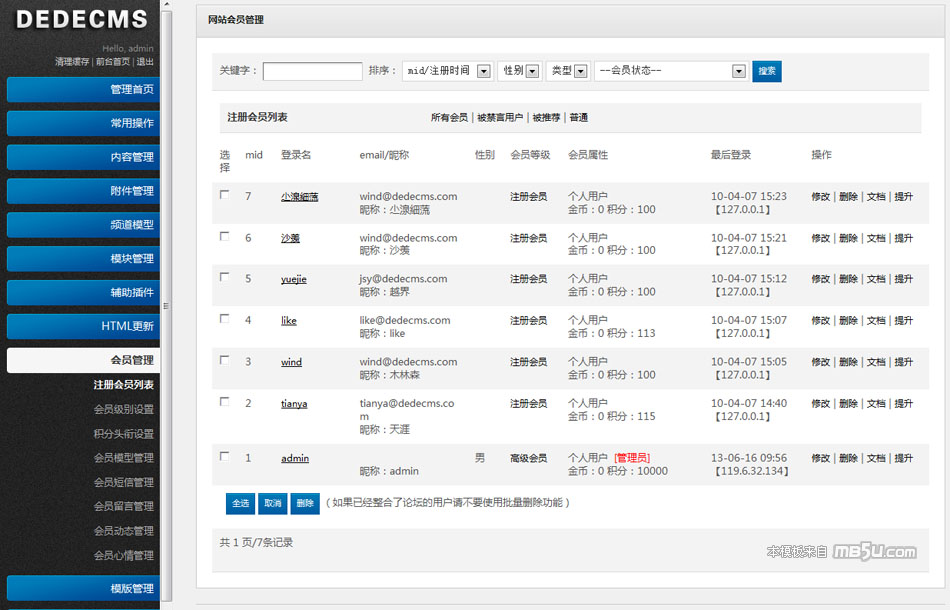The height and width of the screenshot is (610, 950).
Task: Click the 删除 batch delete button
Action: pos(304,504)
